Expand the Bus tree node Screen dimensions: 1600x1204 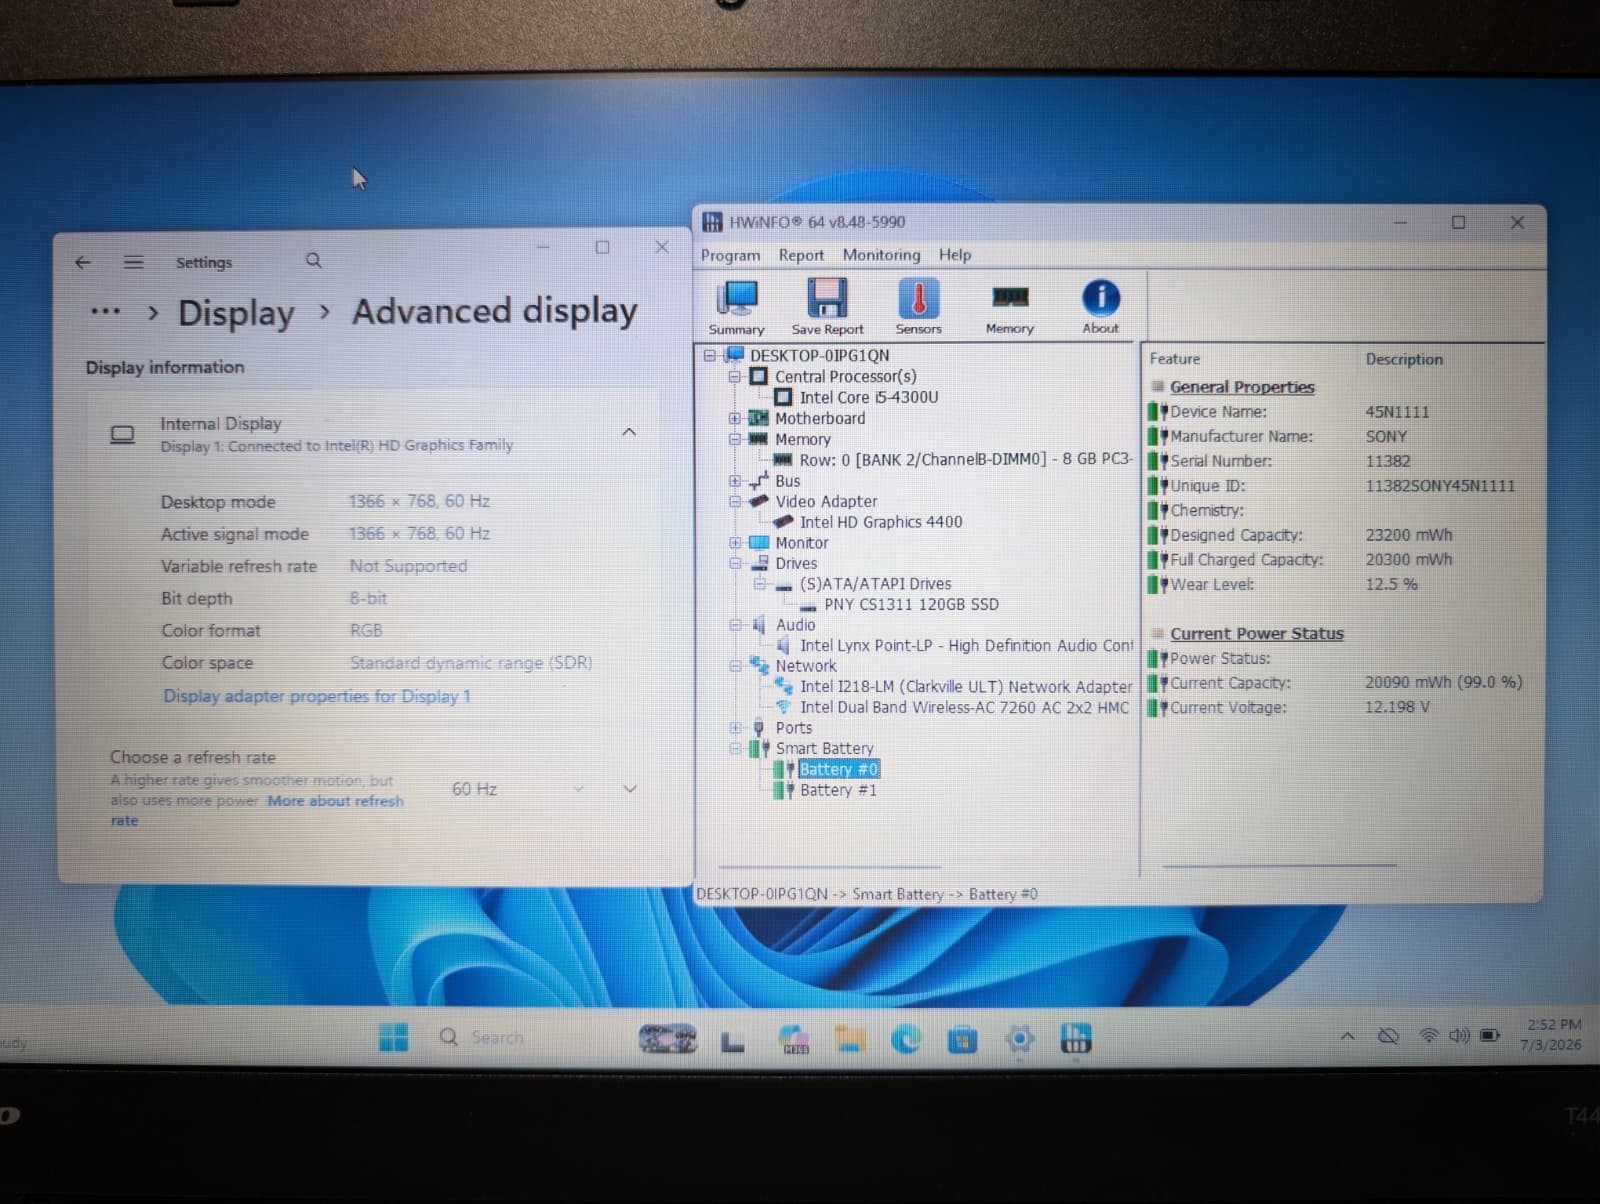(x=735, y=481)
